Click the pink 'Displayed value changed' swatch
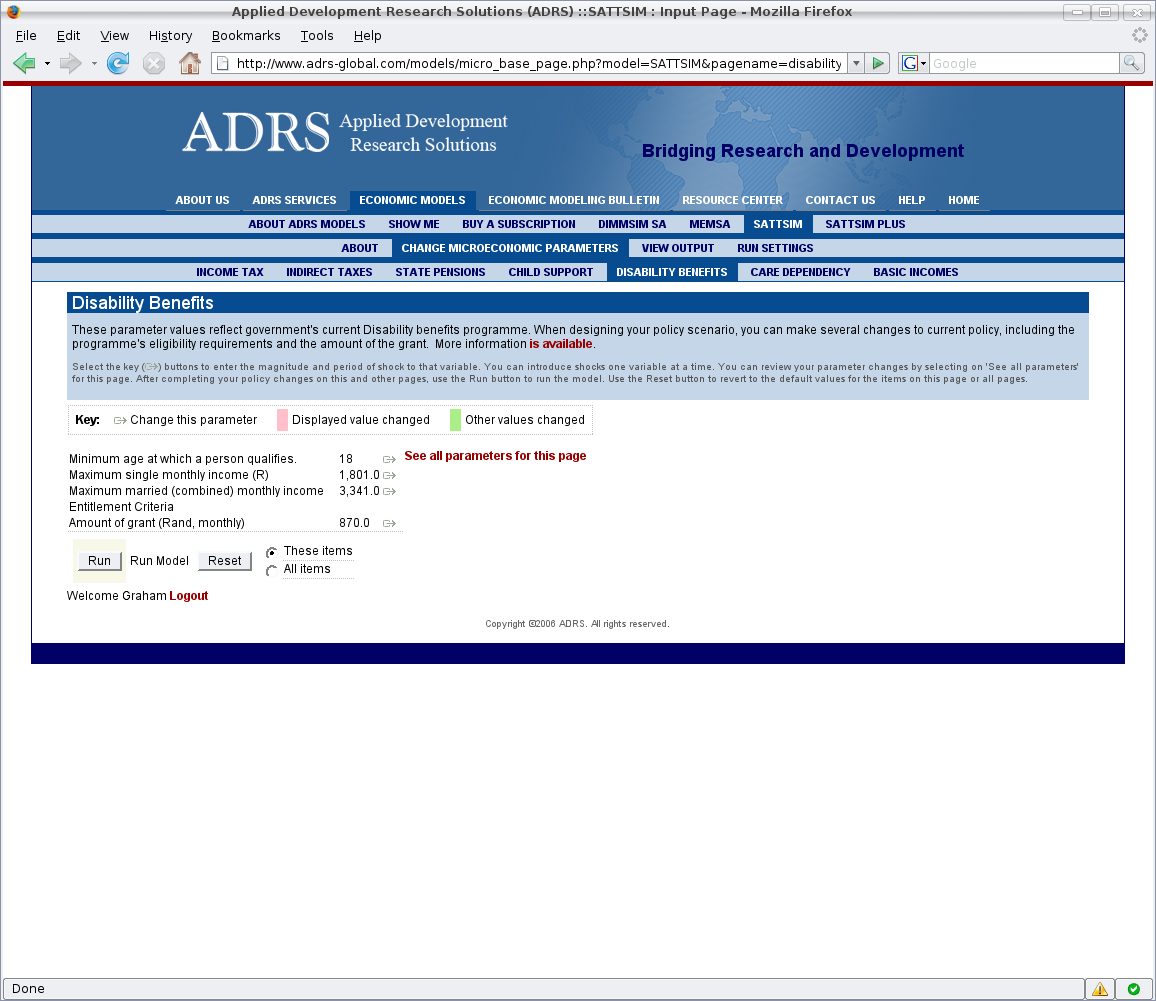This screenshot has height=1001, width=1156. [283, 420]
